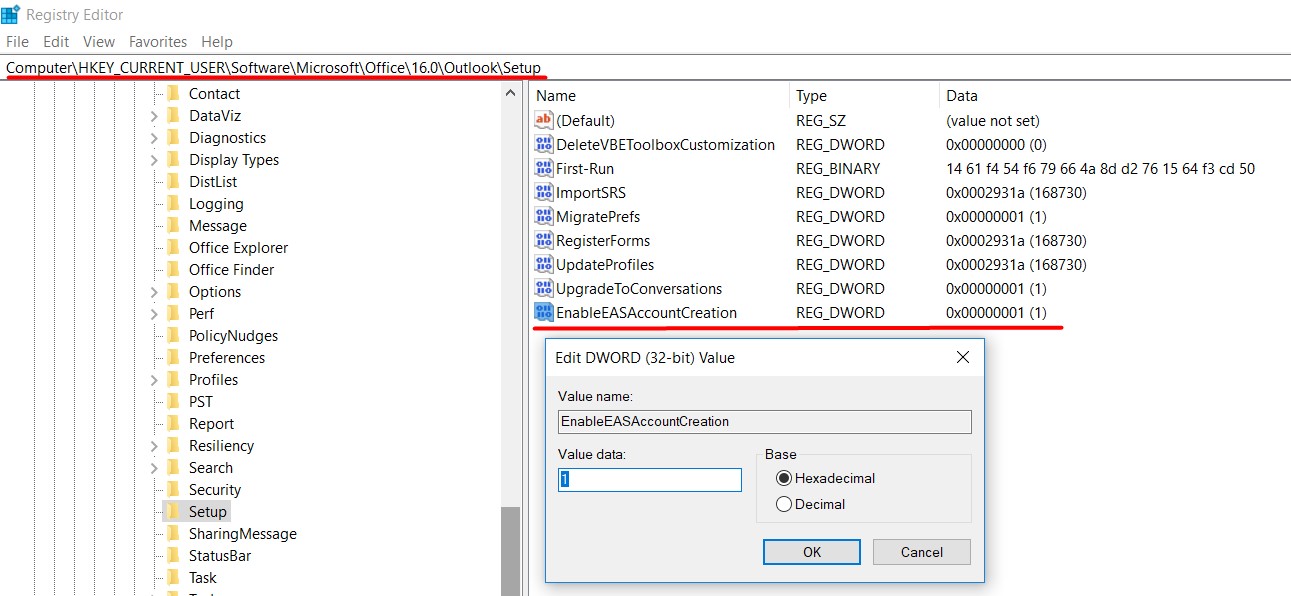Click the Value data input field
1291x596 pixels.
pyautogui.click(x=650, y=480)
